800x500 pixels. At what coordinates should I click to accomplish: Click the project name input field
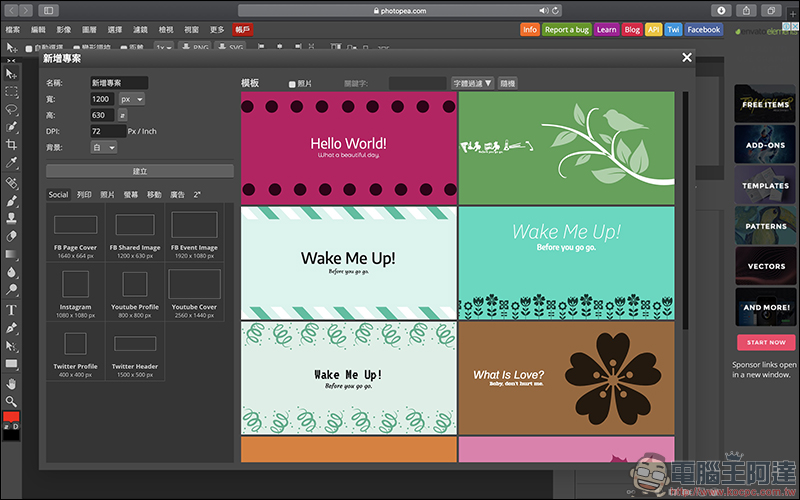119,83
